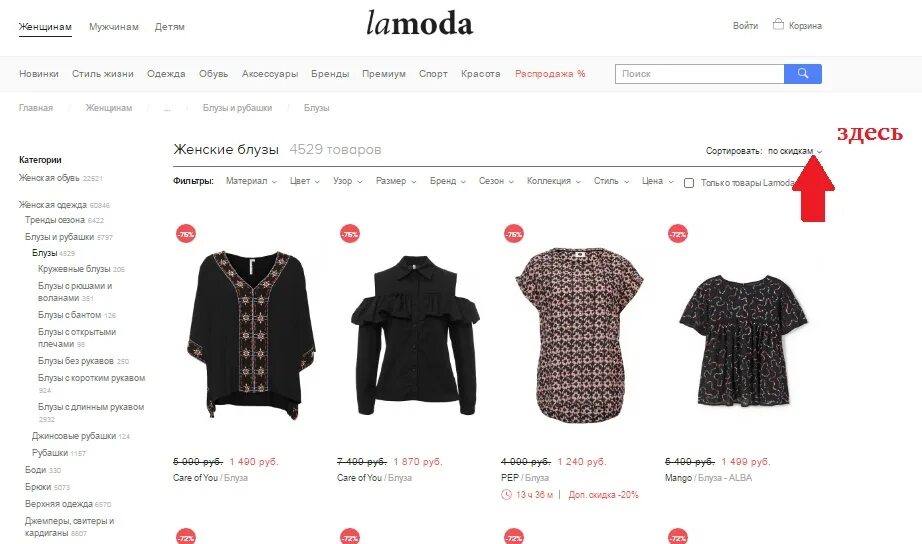Switch to the Мужчинам tab
This screenshot has height=544, width=922.
point(113,26)
